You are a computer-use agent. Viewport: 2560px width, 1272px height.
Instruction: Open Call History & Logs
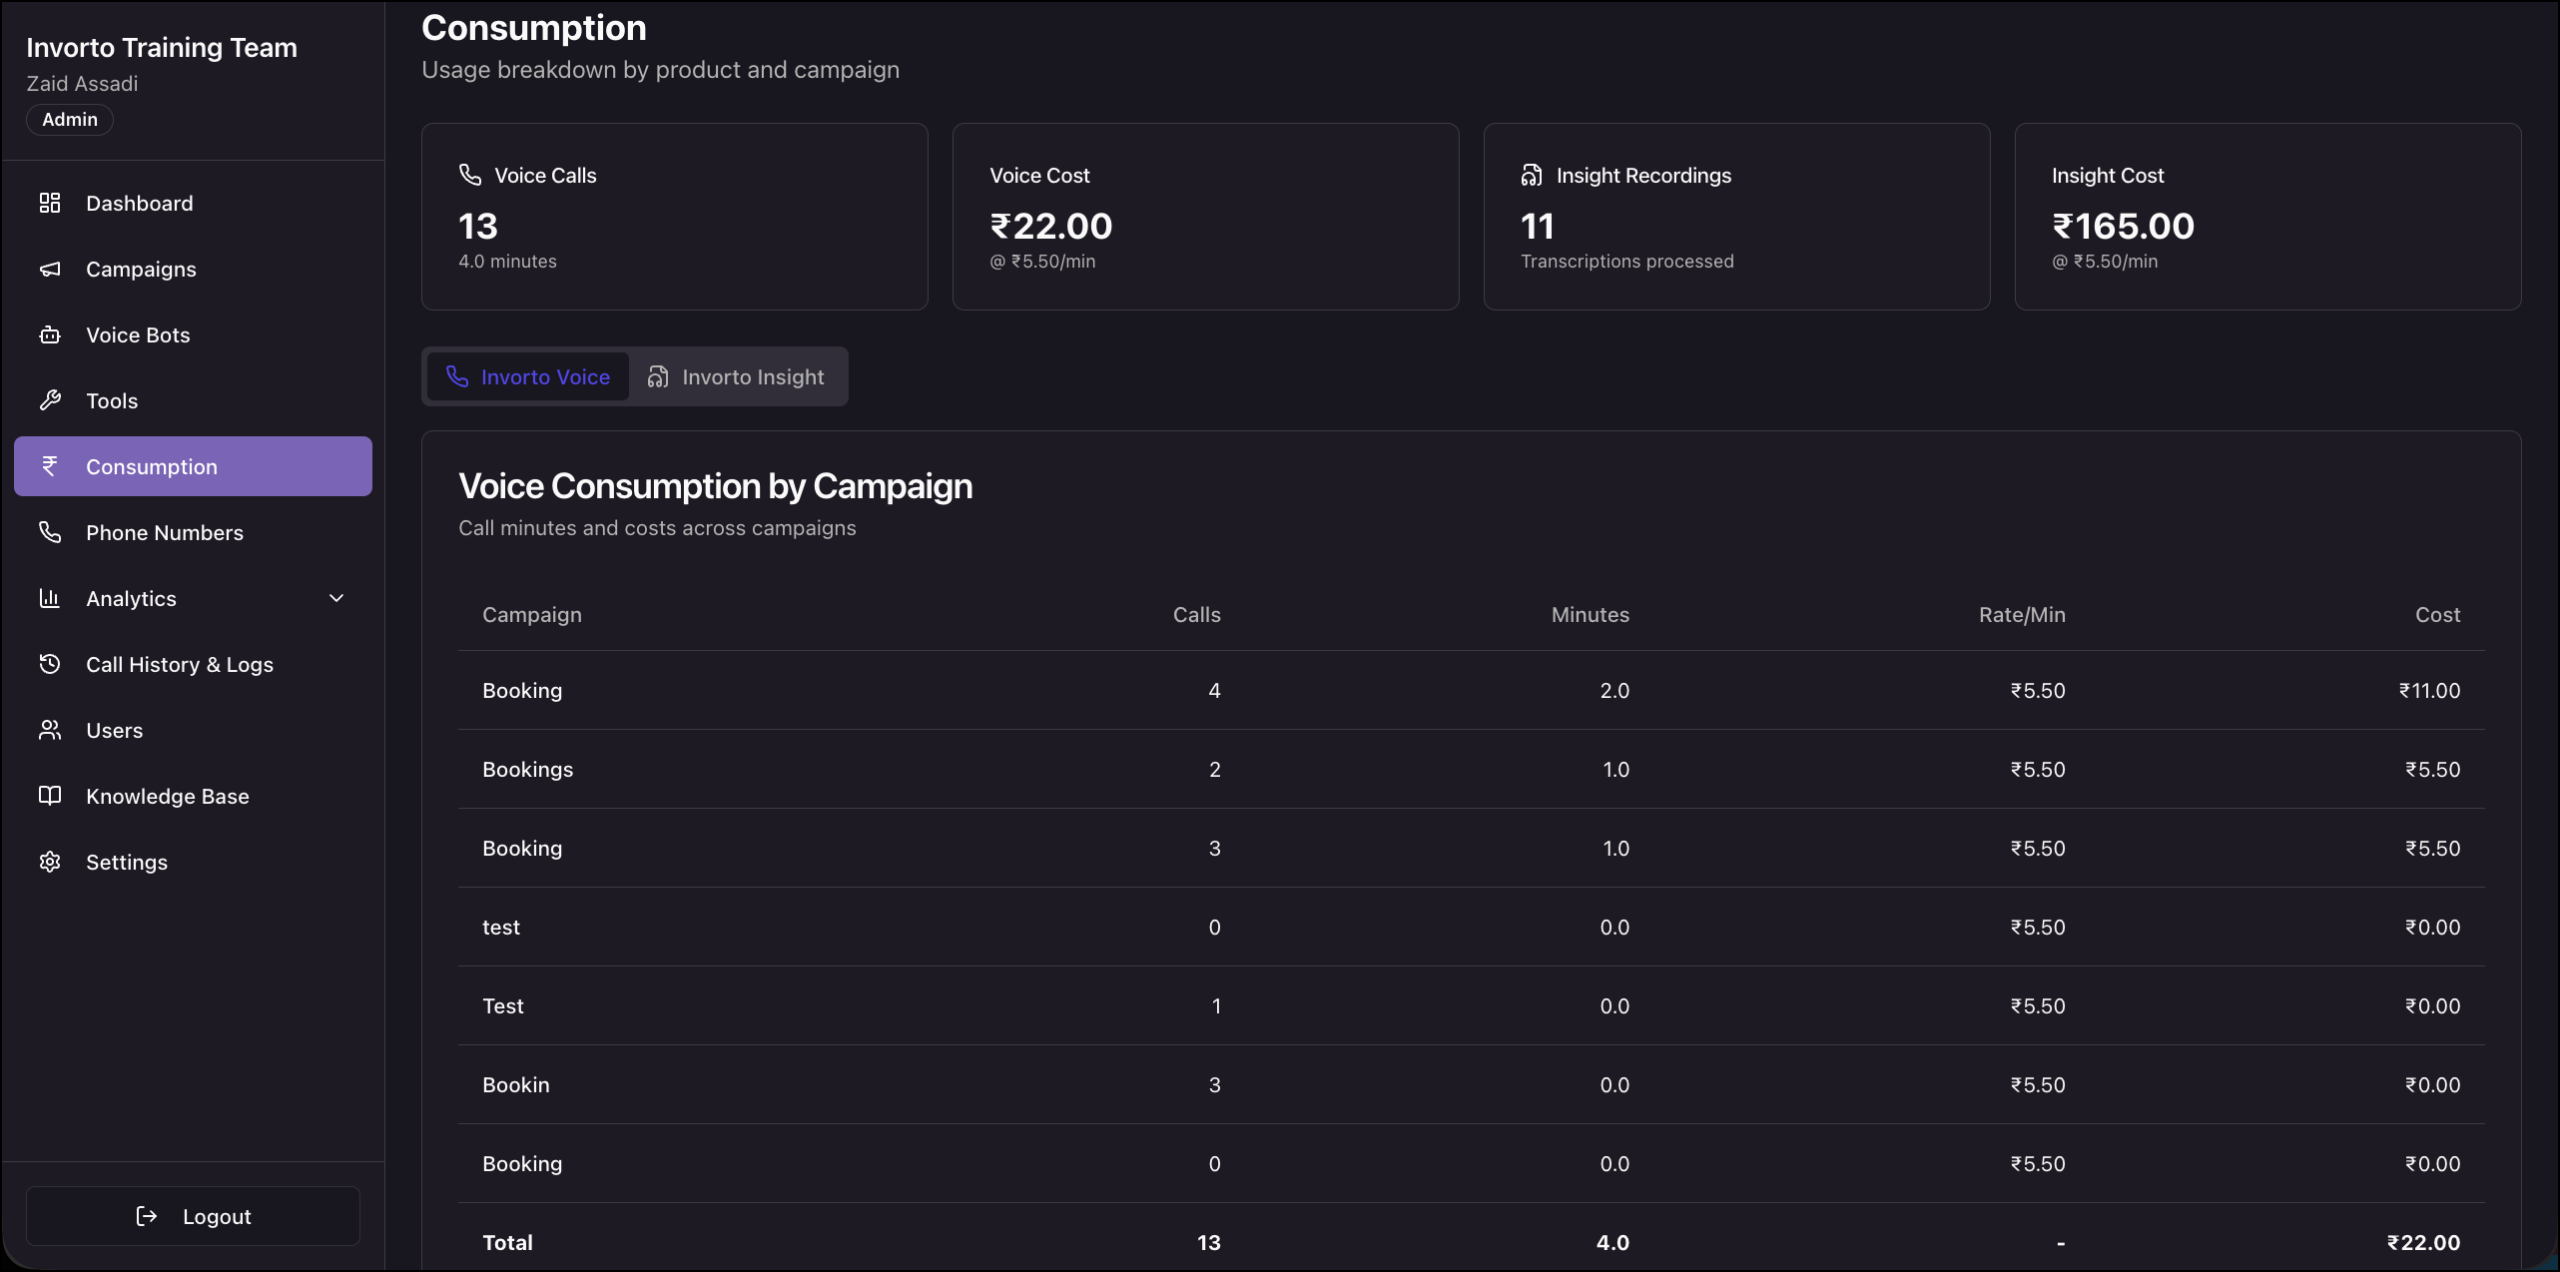(x=193, y=664)
